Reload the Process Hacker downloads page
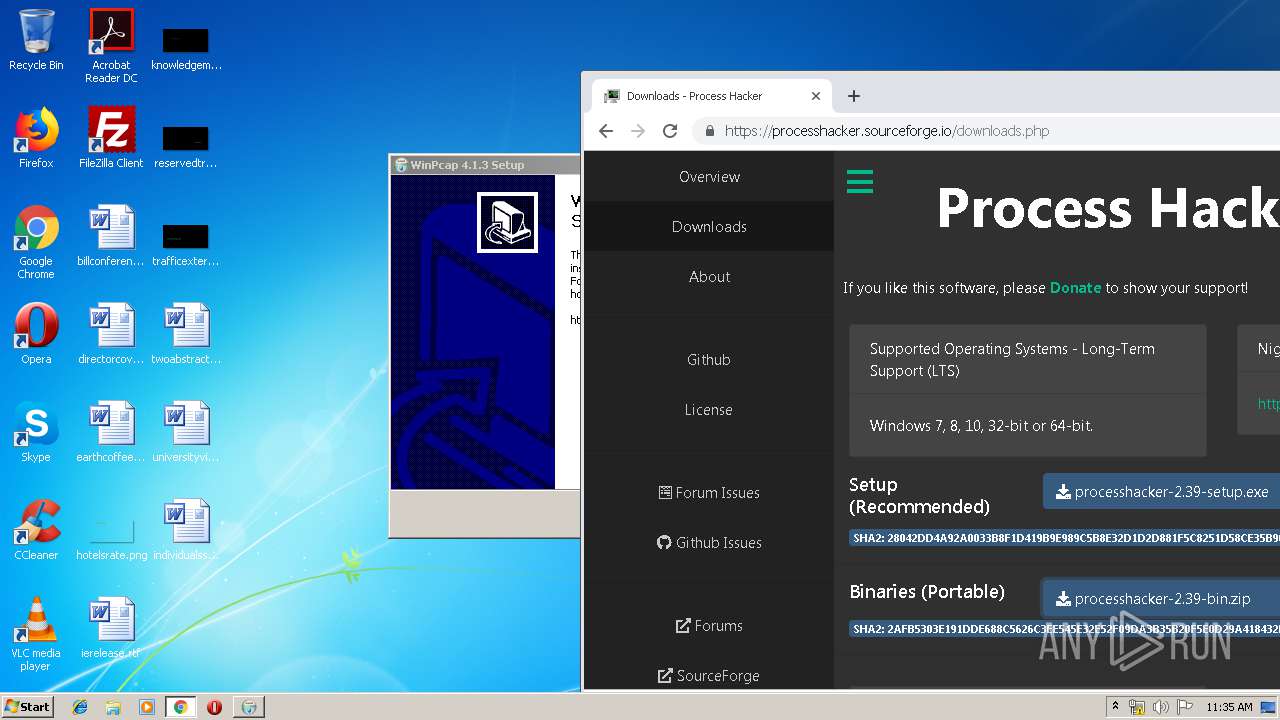Image resolution: width=1280 pixels, height=720 pixels. pyautogui.click(x=670, y=131)
